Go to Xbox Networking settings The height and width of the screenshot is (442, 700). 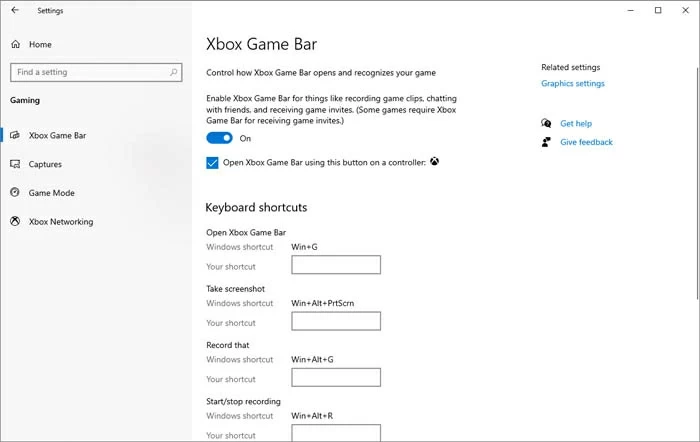61,221
